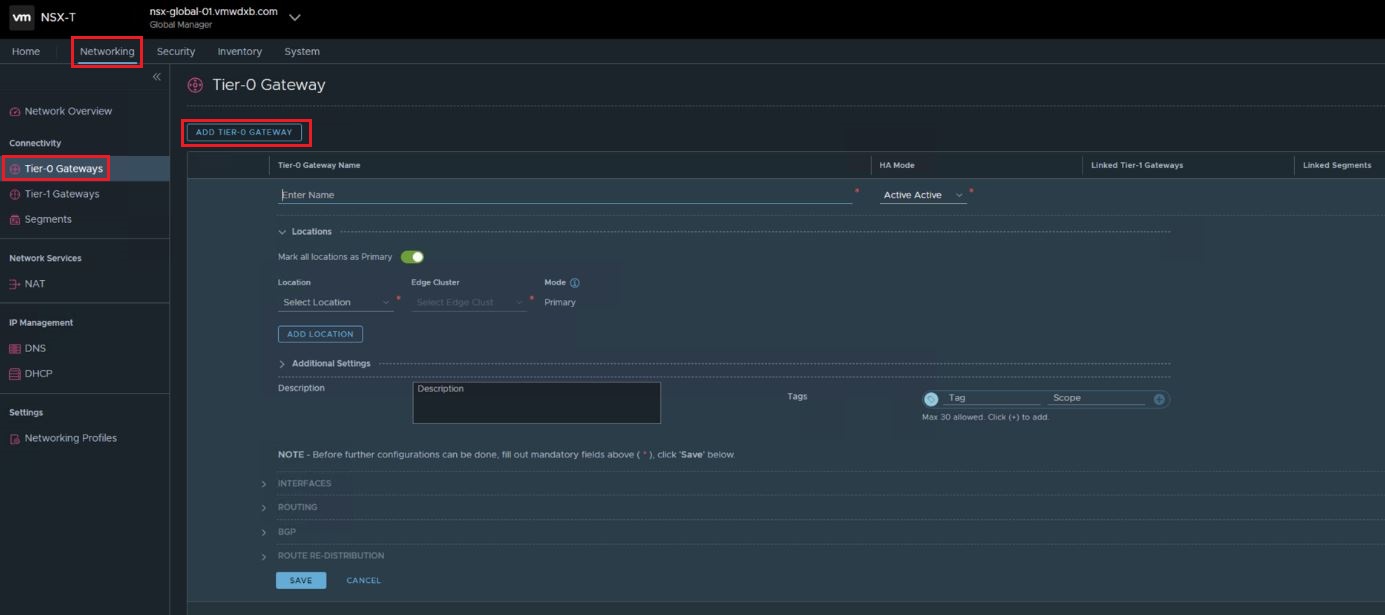Switch to the Security tab
The width and height of the screenshot is (1385, 615).
[176, 51]
